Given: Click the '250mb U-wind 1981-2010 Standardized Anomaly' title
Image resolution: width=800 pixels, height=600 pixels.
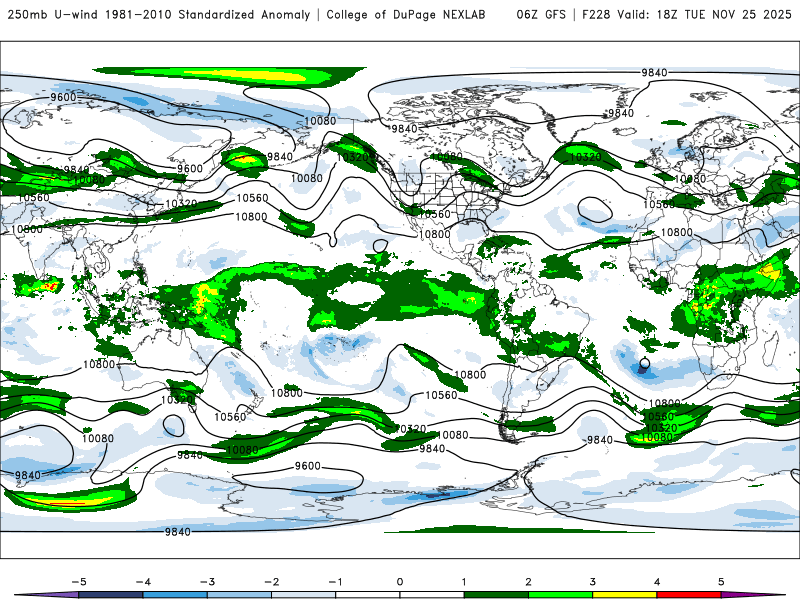Looking at the screenshot, I should (159, 15).
